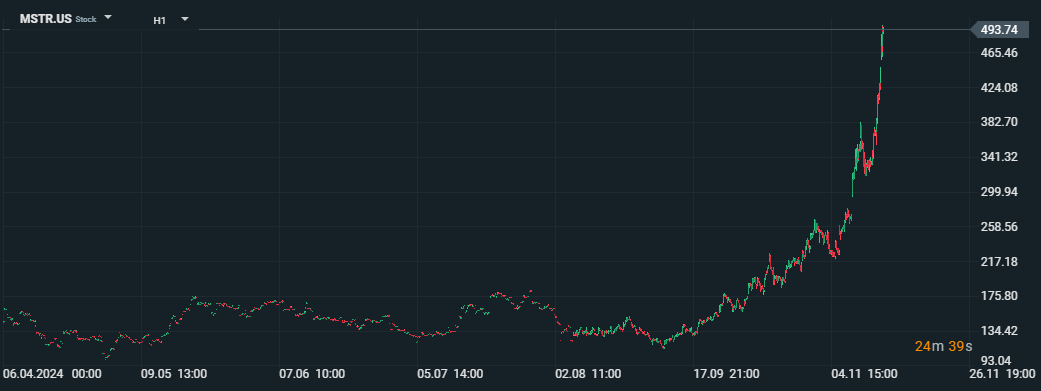Image resolution: width=1041 pixels, height=391 pixels.
Task: Click the 17.09 21:00 time axis label
Action: [x=726, y=374]
